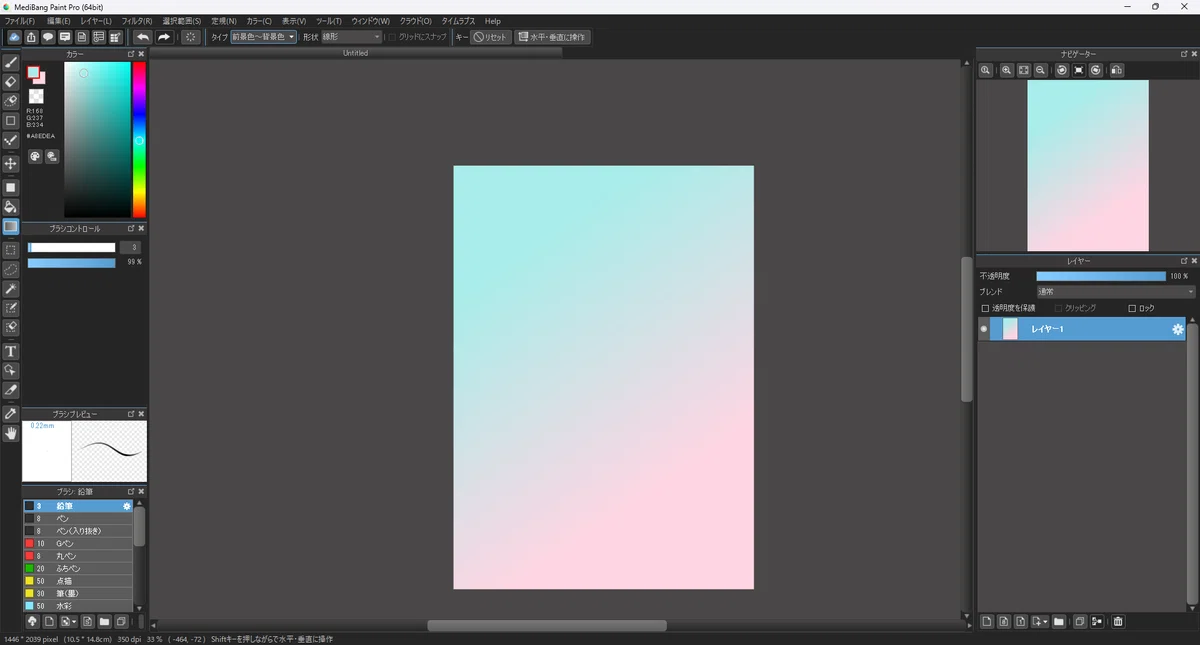1200x645 pixels.
Task: Click the foreground color swatch
Action: coord(34,72)
